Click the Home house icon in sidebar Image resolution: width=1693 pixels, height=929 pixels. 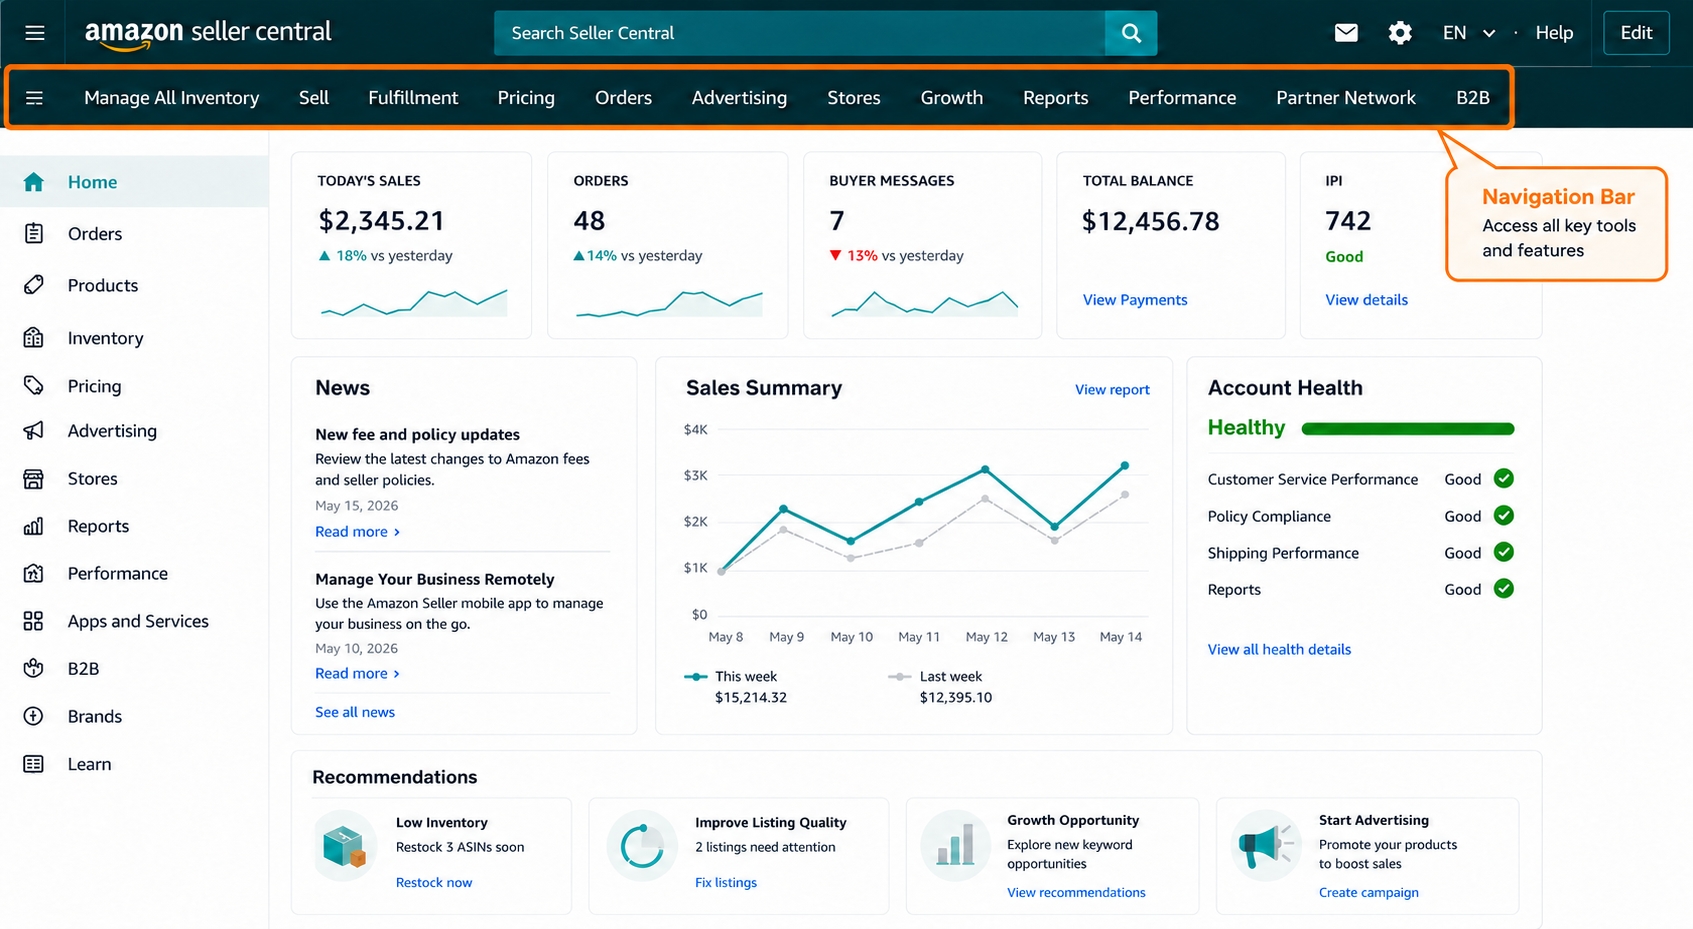(x=33, y=182)
